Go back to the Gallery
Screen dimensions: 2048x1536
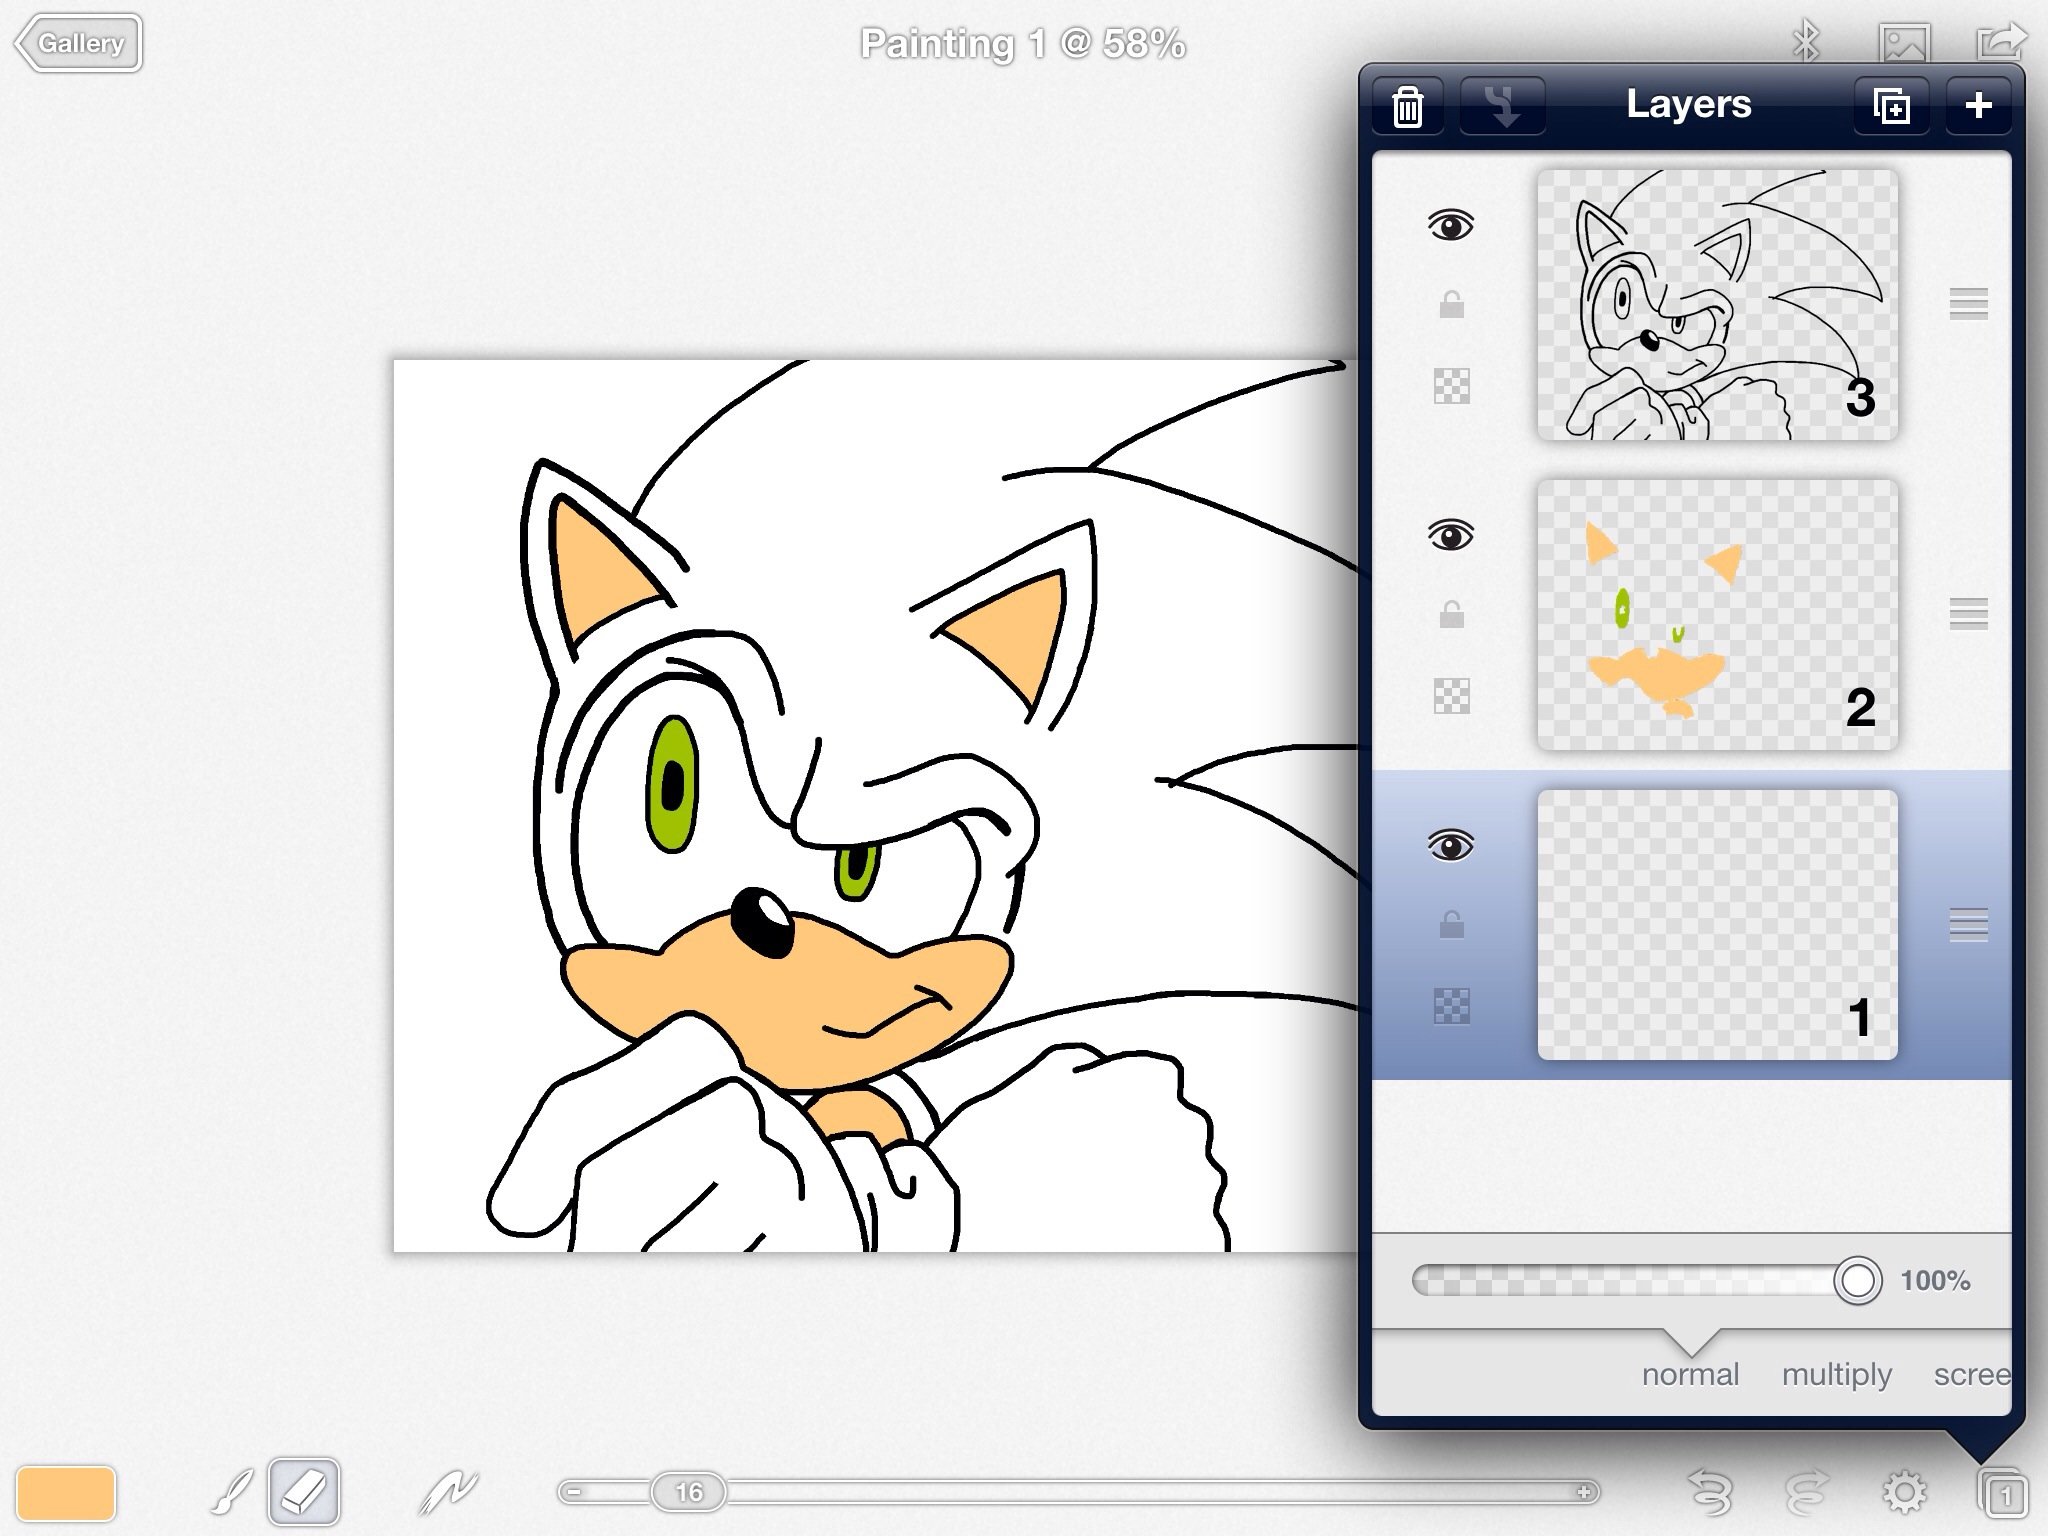[x=80, y=44]
